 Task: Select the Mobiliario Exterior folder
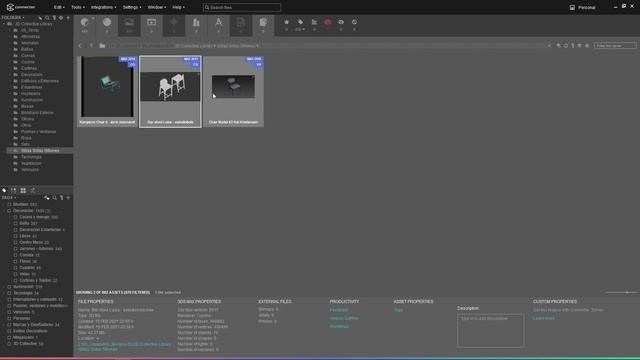37,113
